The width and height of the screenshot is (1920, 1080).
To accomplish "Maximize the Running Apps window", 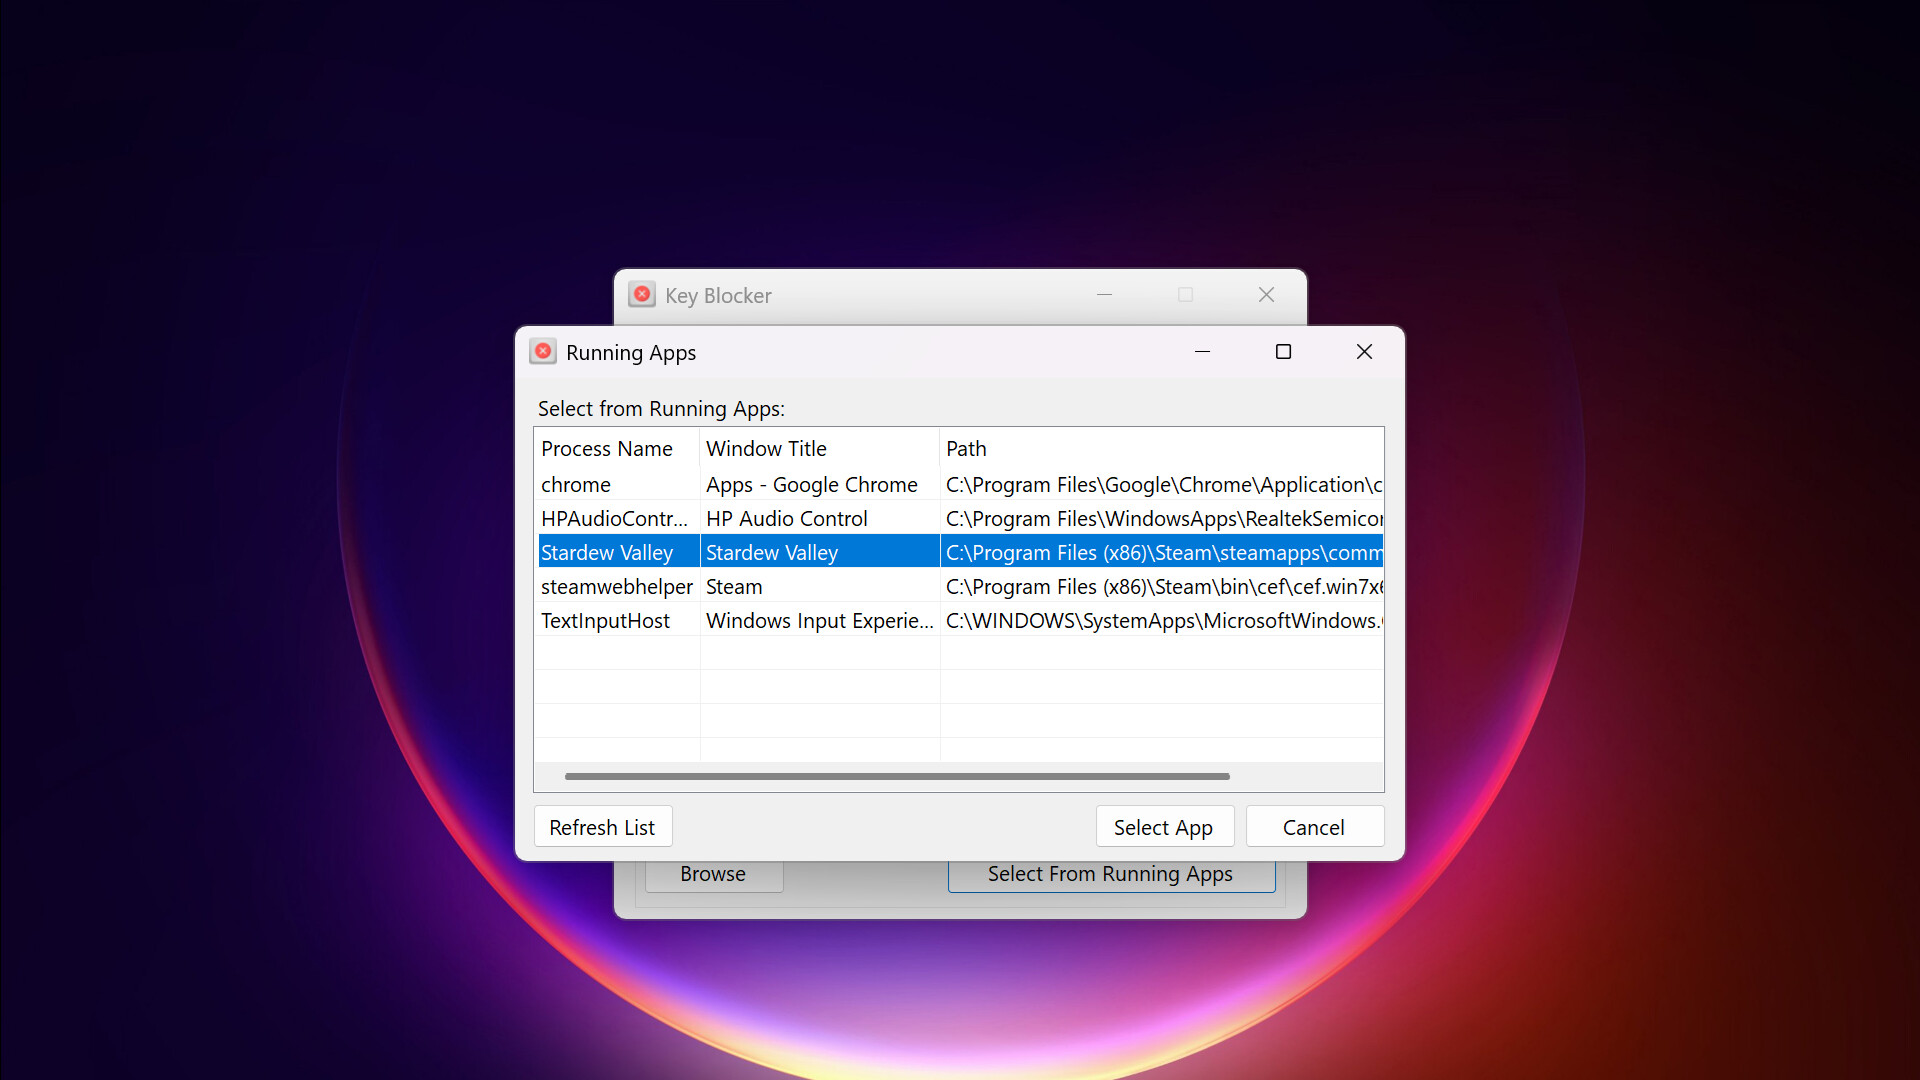I will (x=1283, y=351).
